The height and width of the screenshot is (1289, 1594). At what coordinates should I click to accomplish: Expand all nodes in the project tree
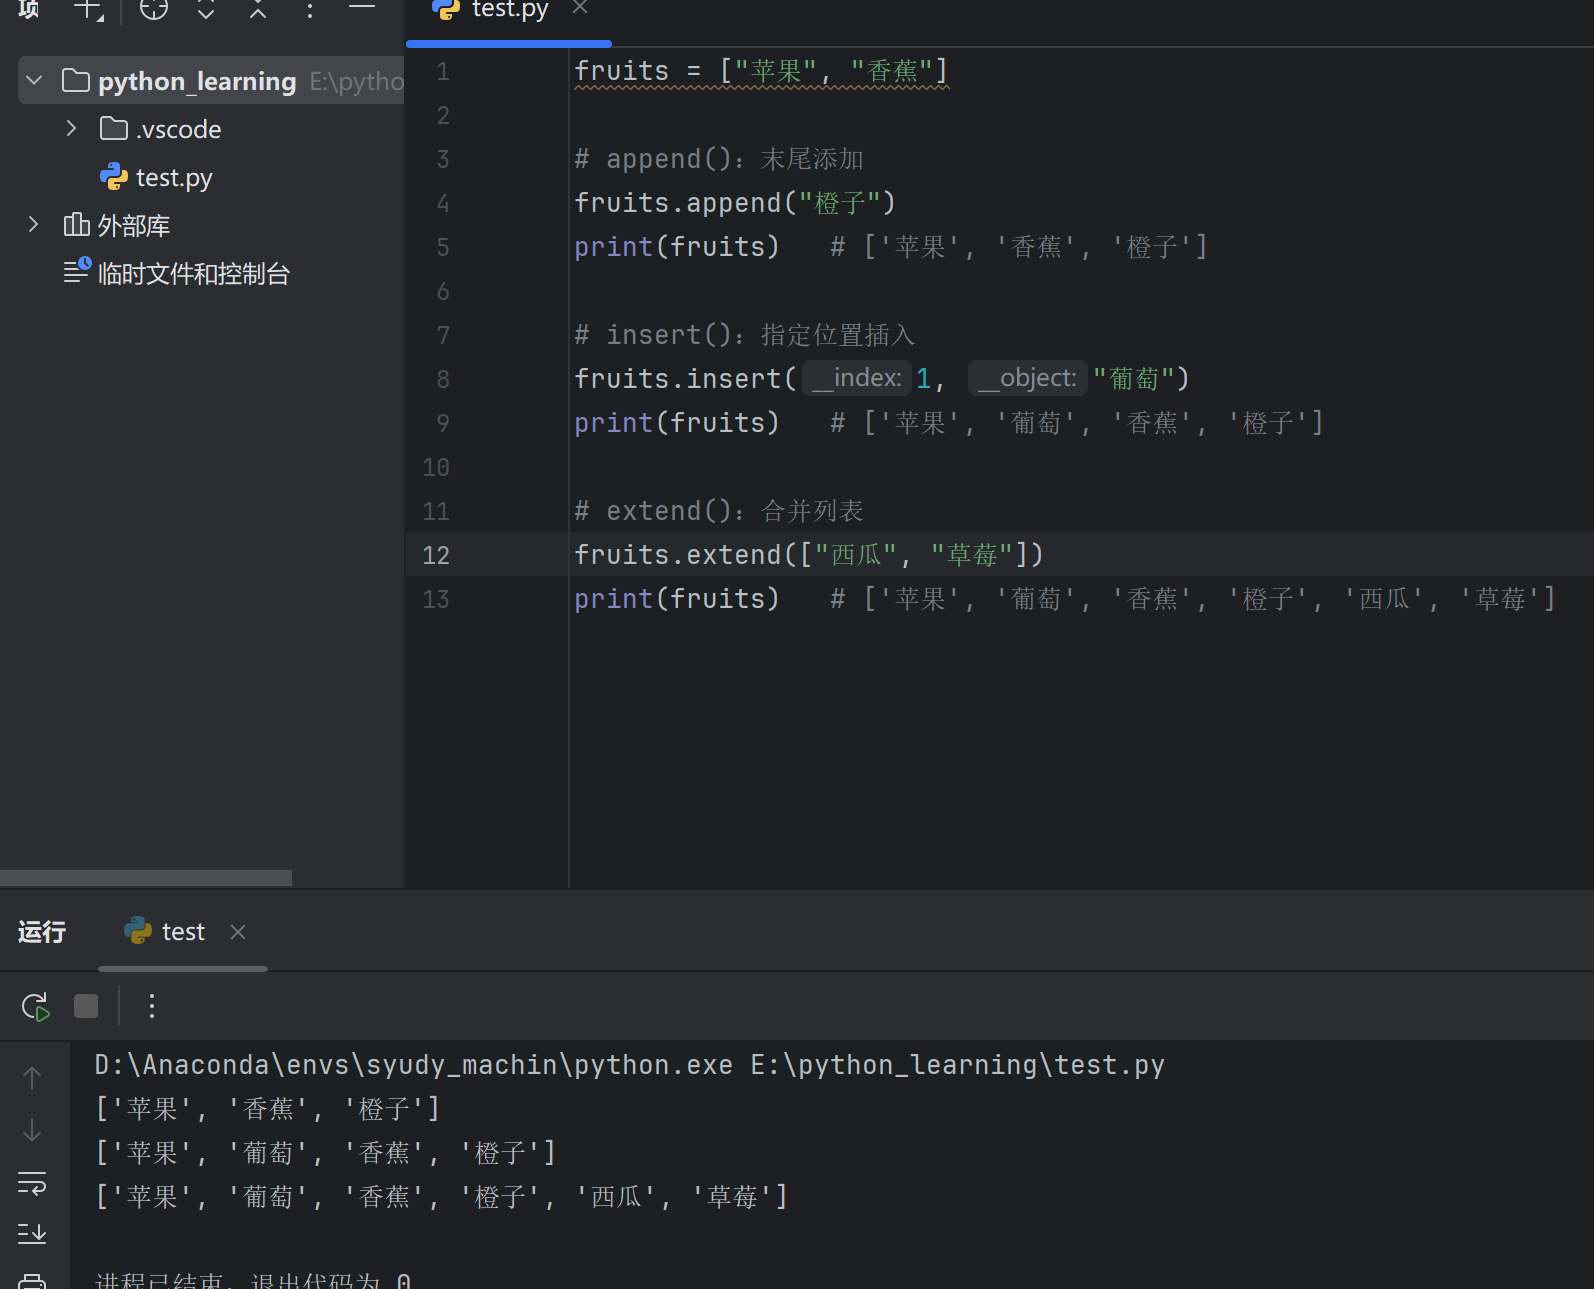click(x=206, y=10)
